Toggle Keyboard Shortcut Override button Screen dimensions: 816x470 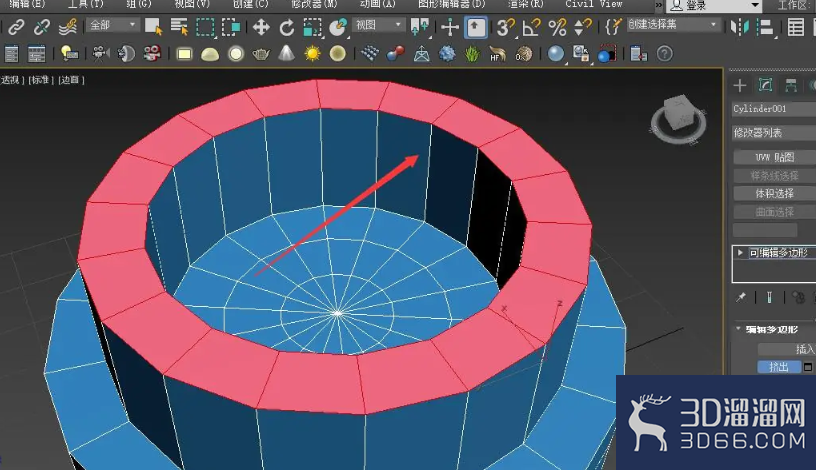click(x=476, y=27)
